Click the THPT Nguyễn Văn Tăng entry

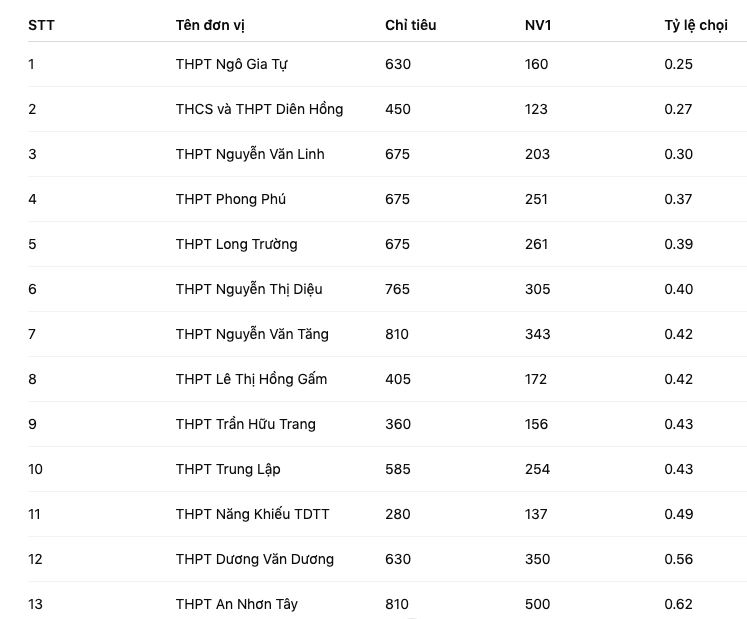252,334
